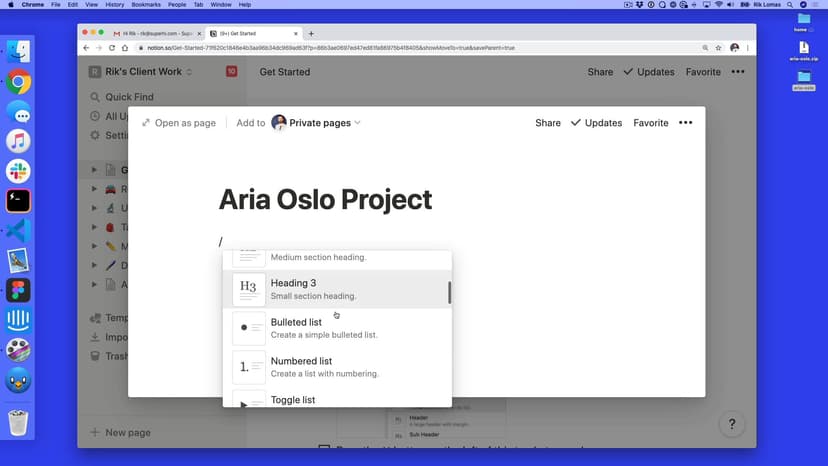
Task: Open the Figma app in the dock
Action: (18, 290)
